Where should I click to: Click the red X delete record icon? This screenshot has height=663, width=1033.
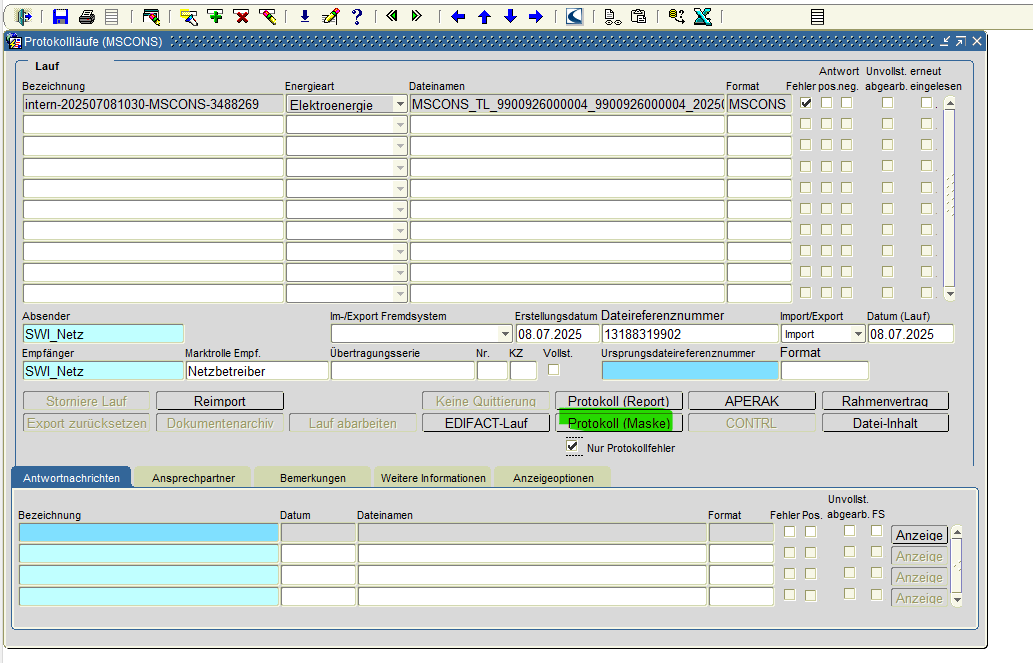[241, 16]
